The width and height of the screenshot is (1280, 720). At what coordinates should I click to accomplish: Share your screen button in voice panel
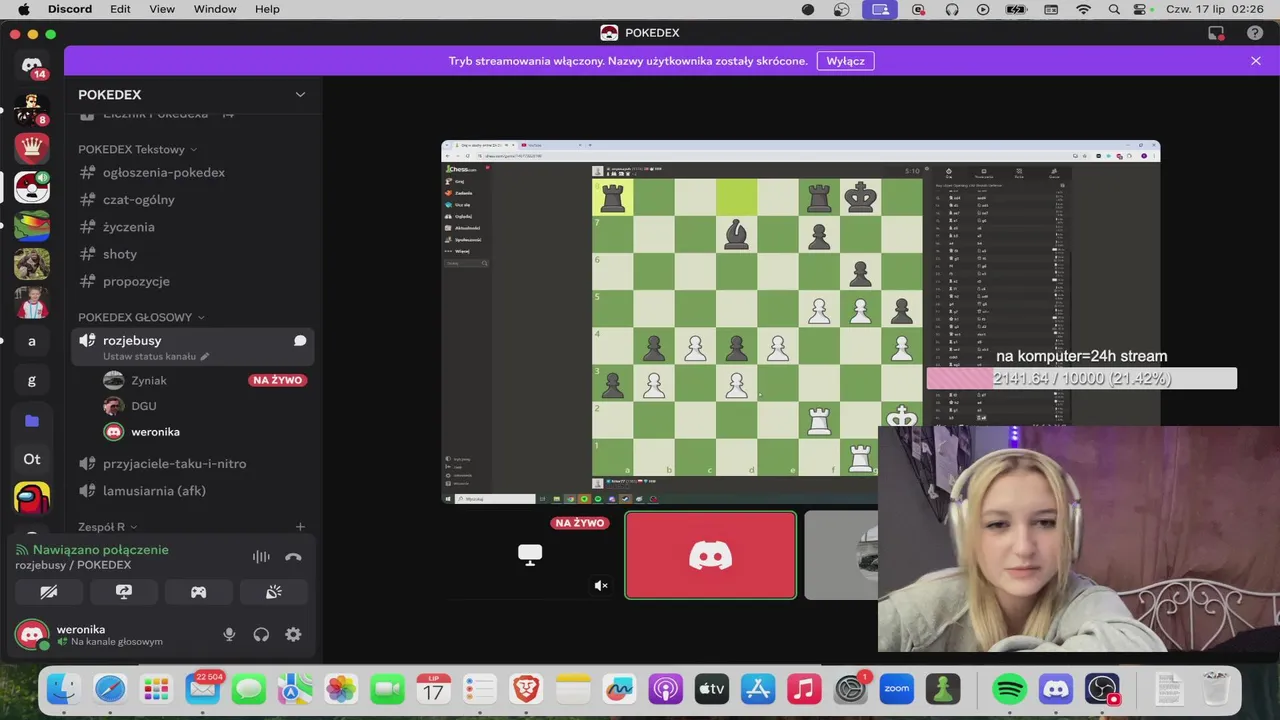(124, 592)
